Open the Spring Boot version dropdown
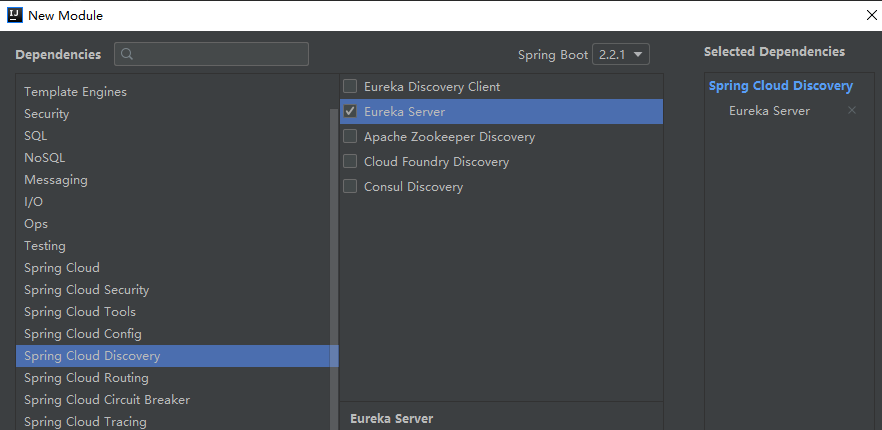The height and width of the screenshot is (430, 882). 620,55
